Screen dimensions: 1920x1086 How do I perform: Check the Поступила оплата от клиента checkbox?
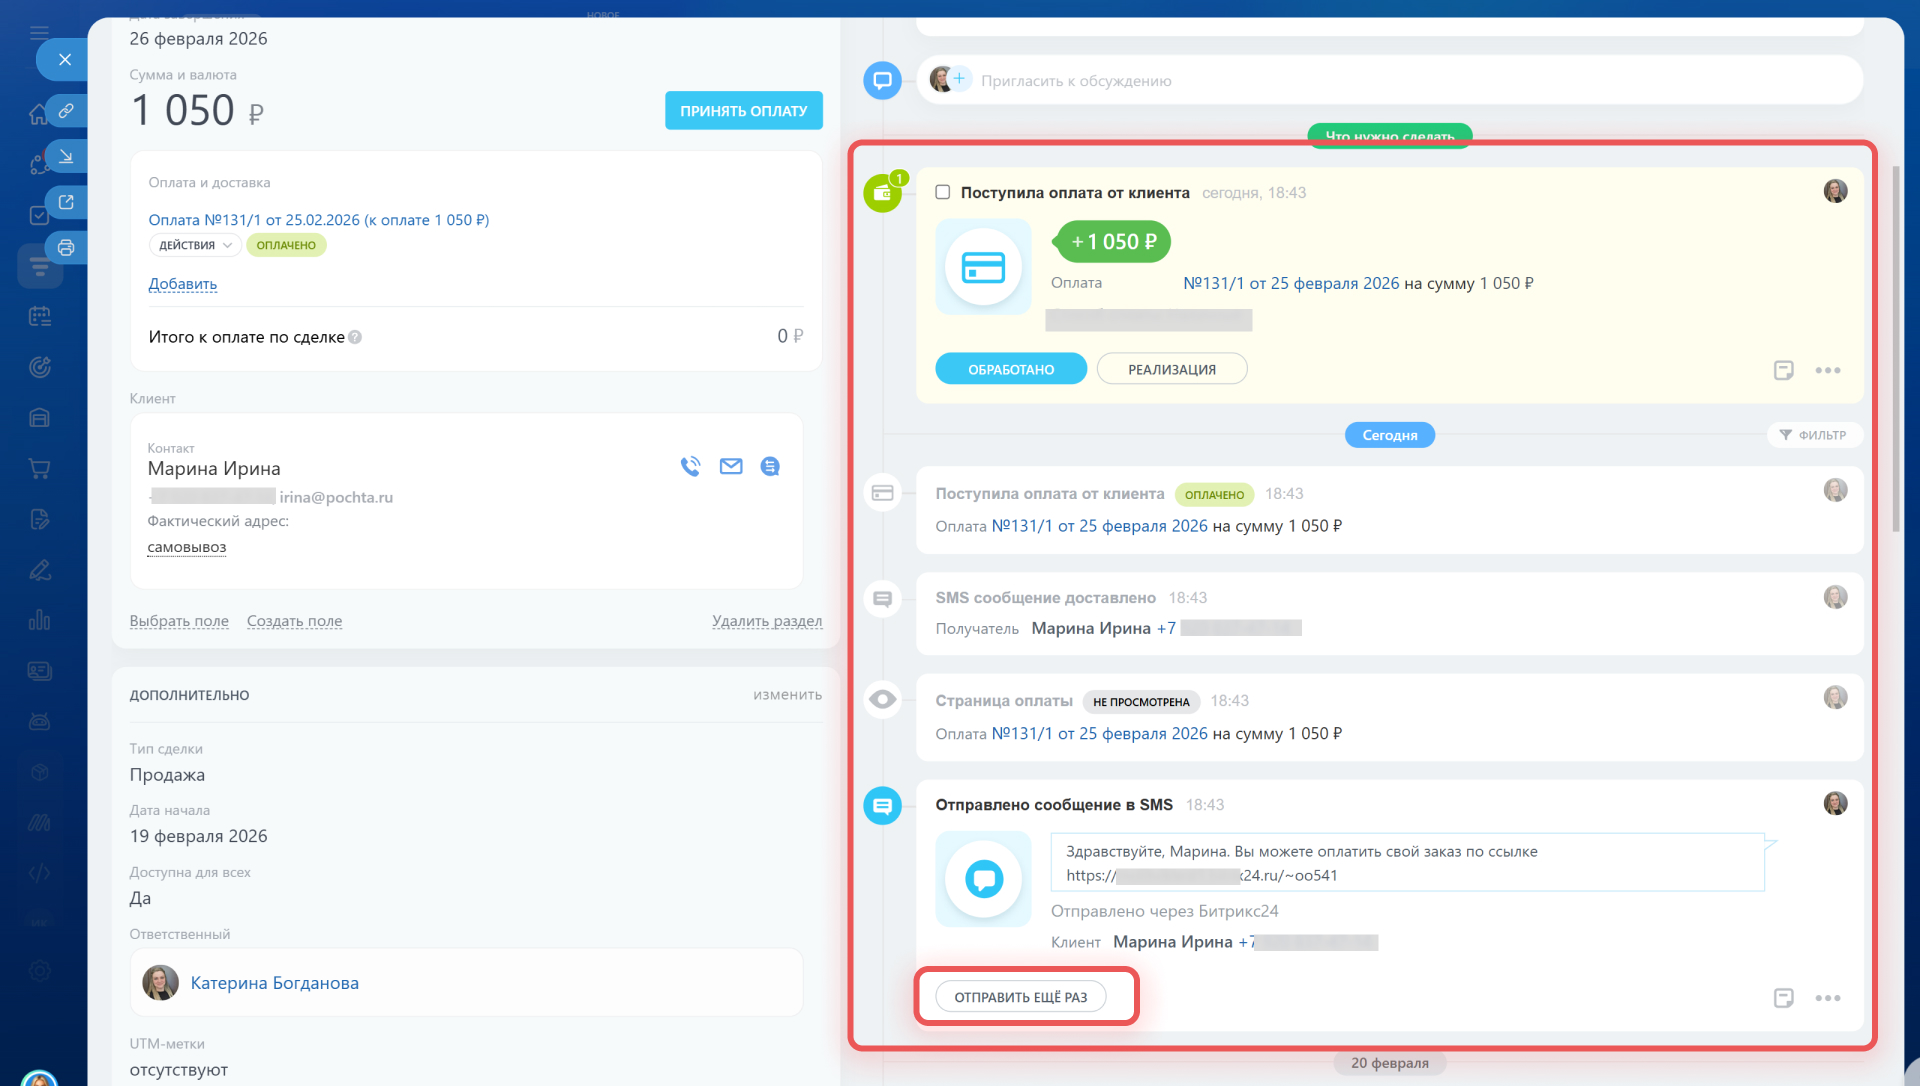point(942,192)
